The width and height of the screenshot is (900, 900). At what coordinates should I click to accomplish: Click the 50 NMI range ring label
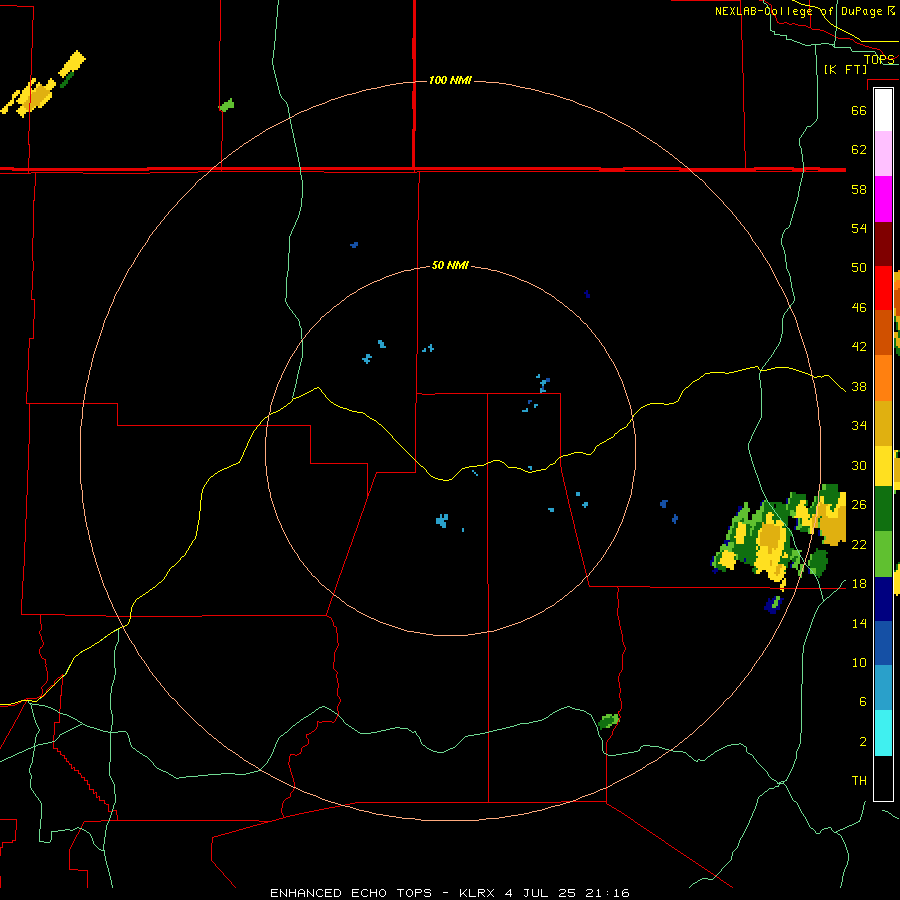[x=450, y=265]
